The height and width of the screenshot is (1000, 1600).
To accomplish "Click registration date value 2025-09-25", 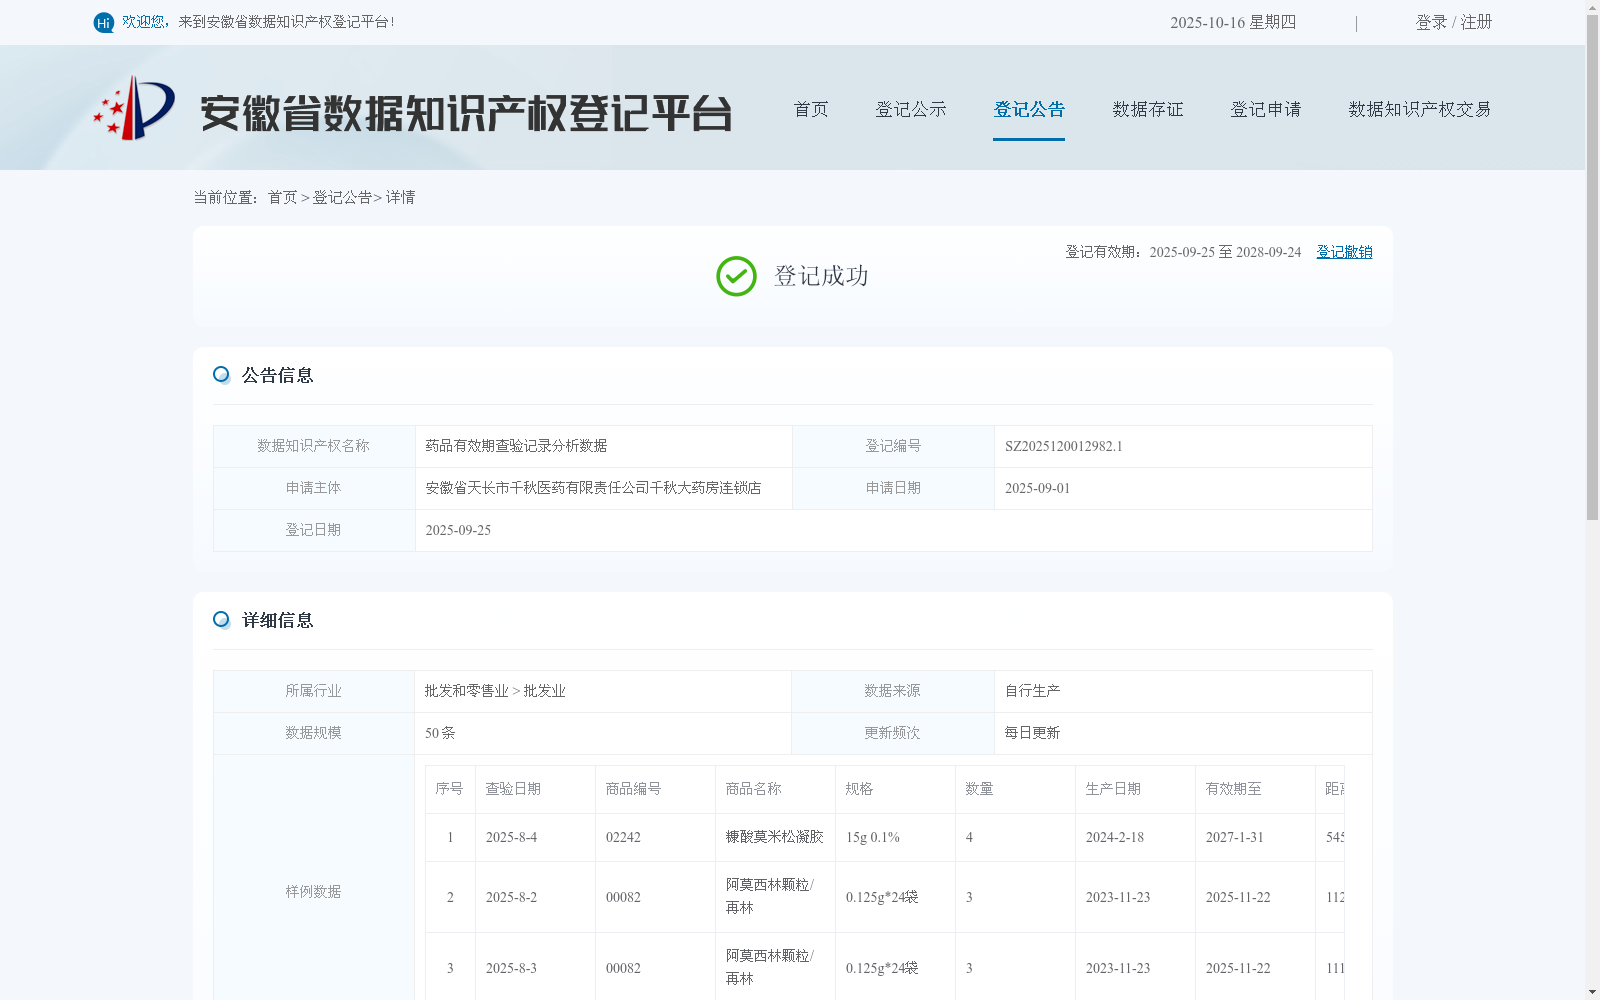I will [458, 530].
